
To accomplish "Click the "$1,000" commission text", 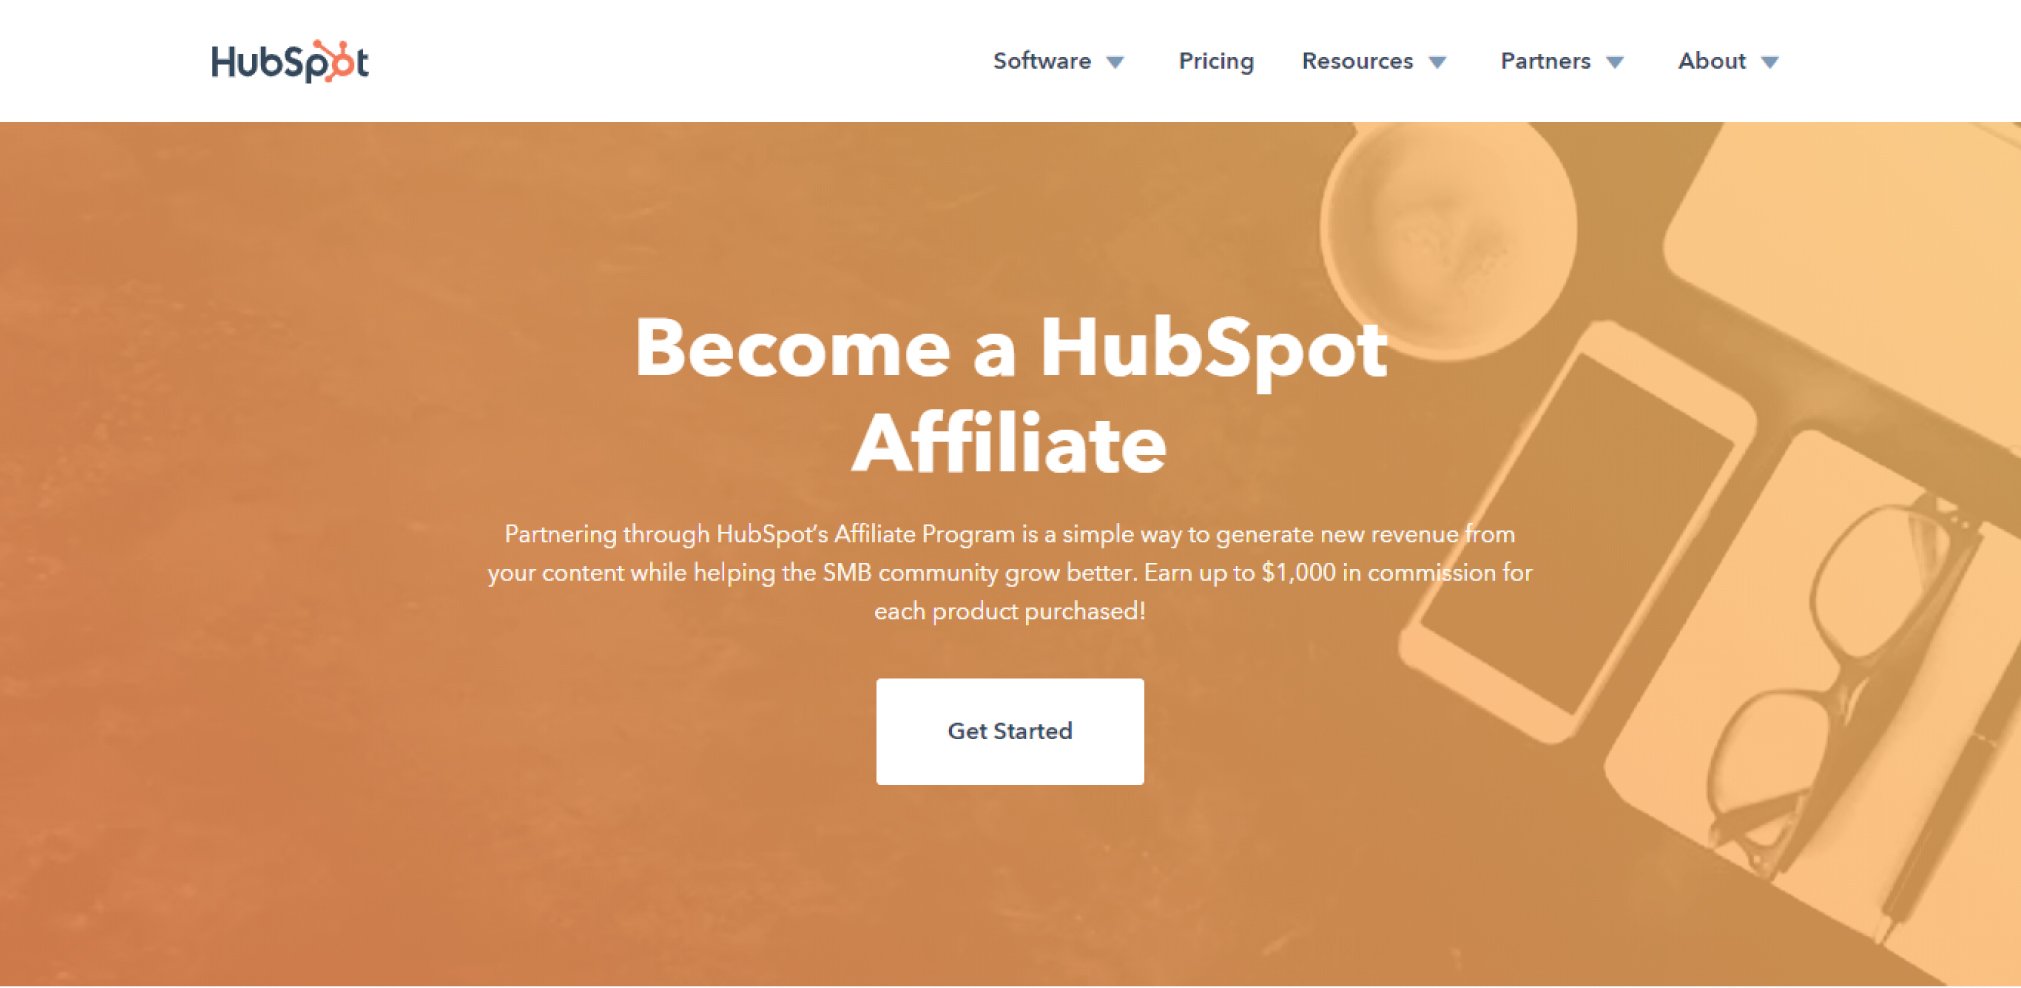I will click(1298, 573).
